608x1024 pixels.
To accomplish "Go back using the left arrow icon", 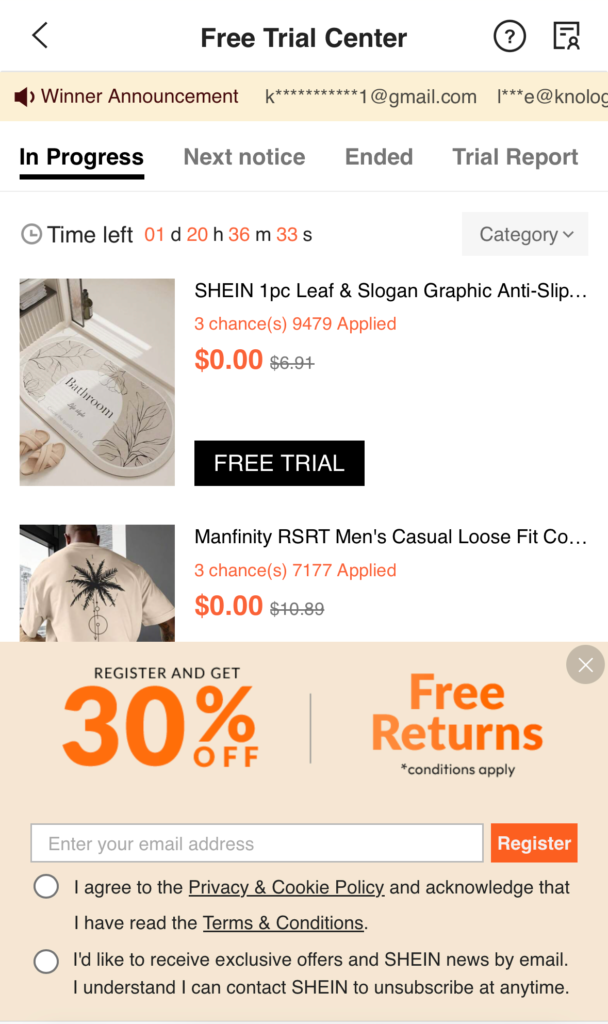I will coord(40,35).
